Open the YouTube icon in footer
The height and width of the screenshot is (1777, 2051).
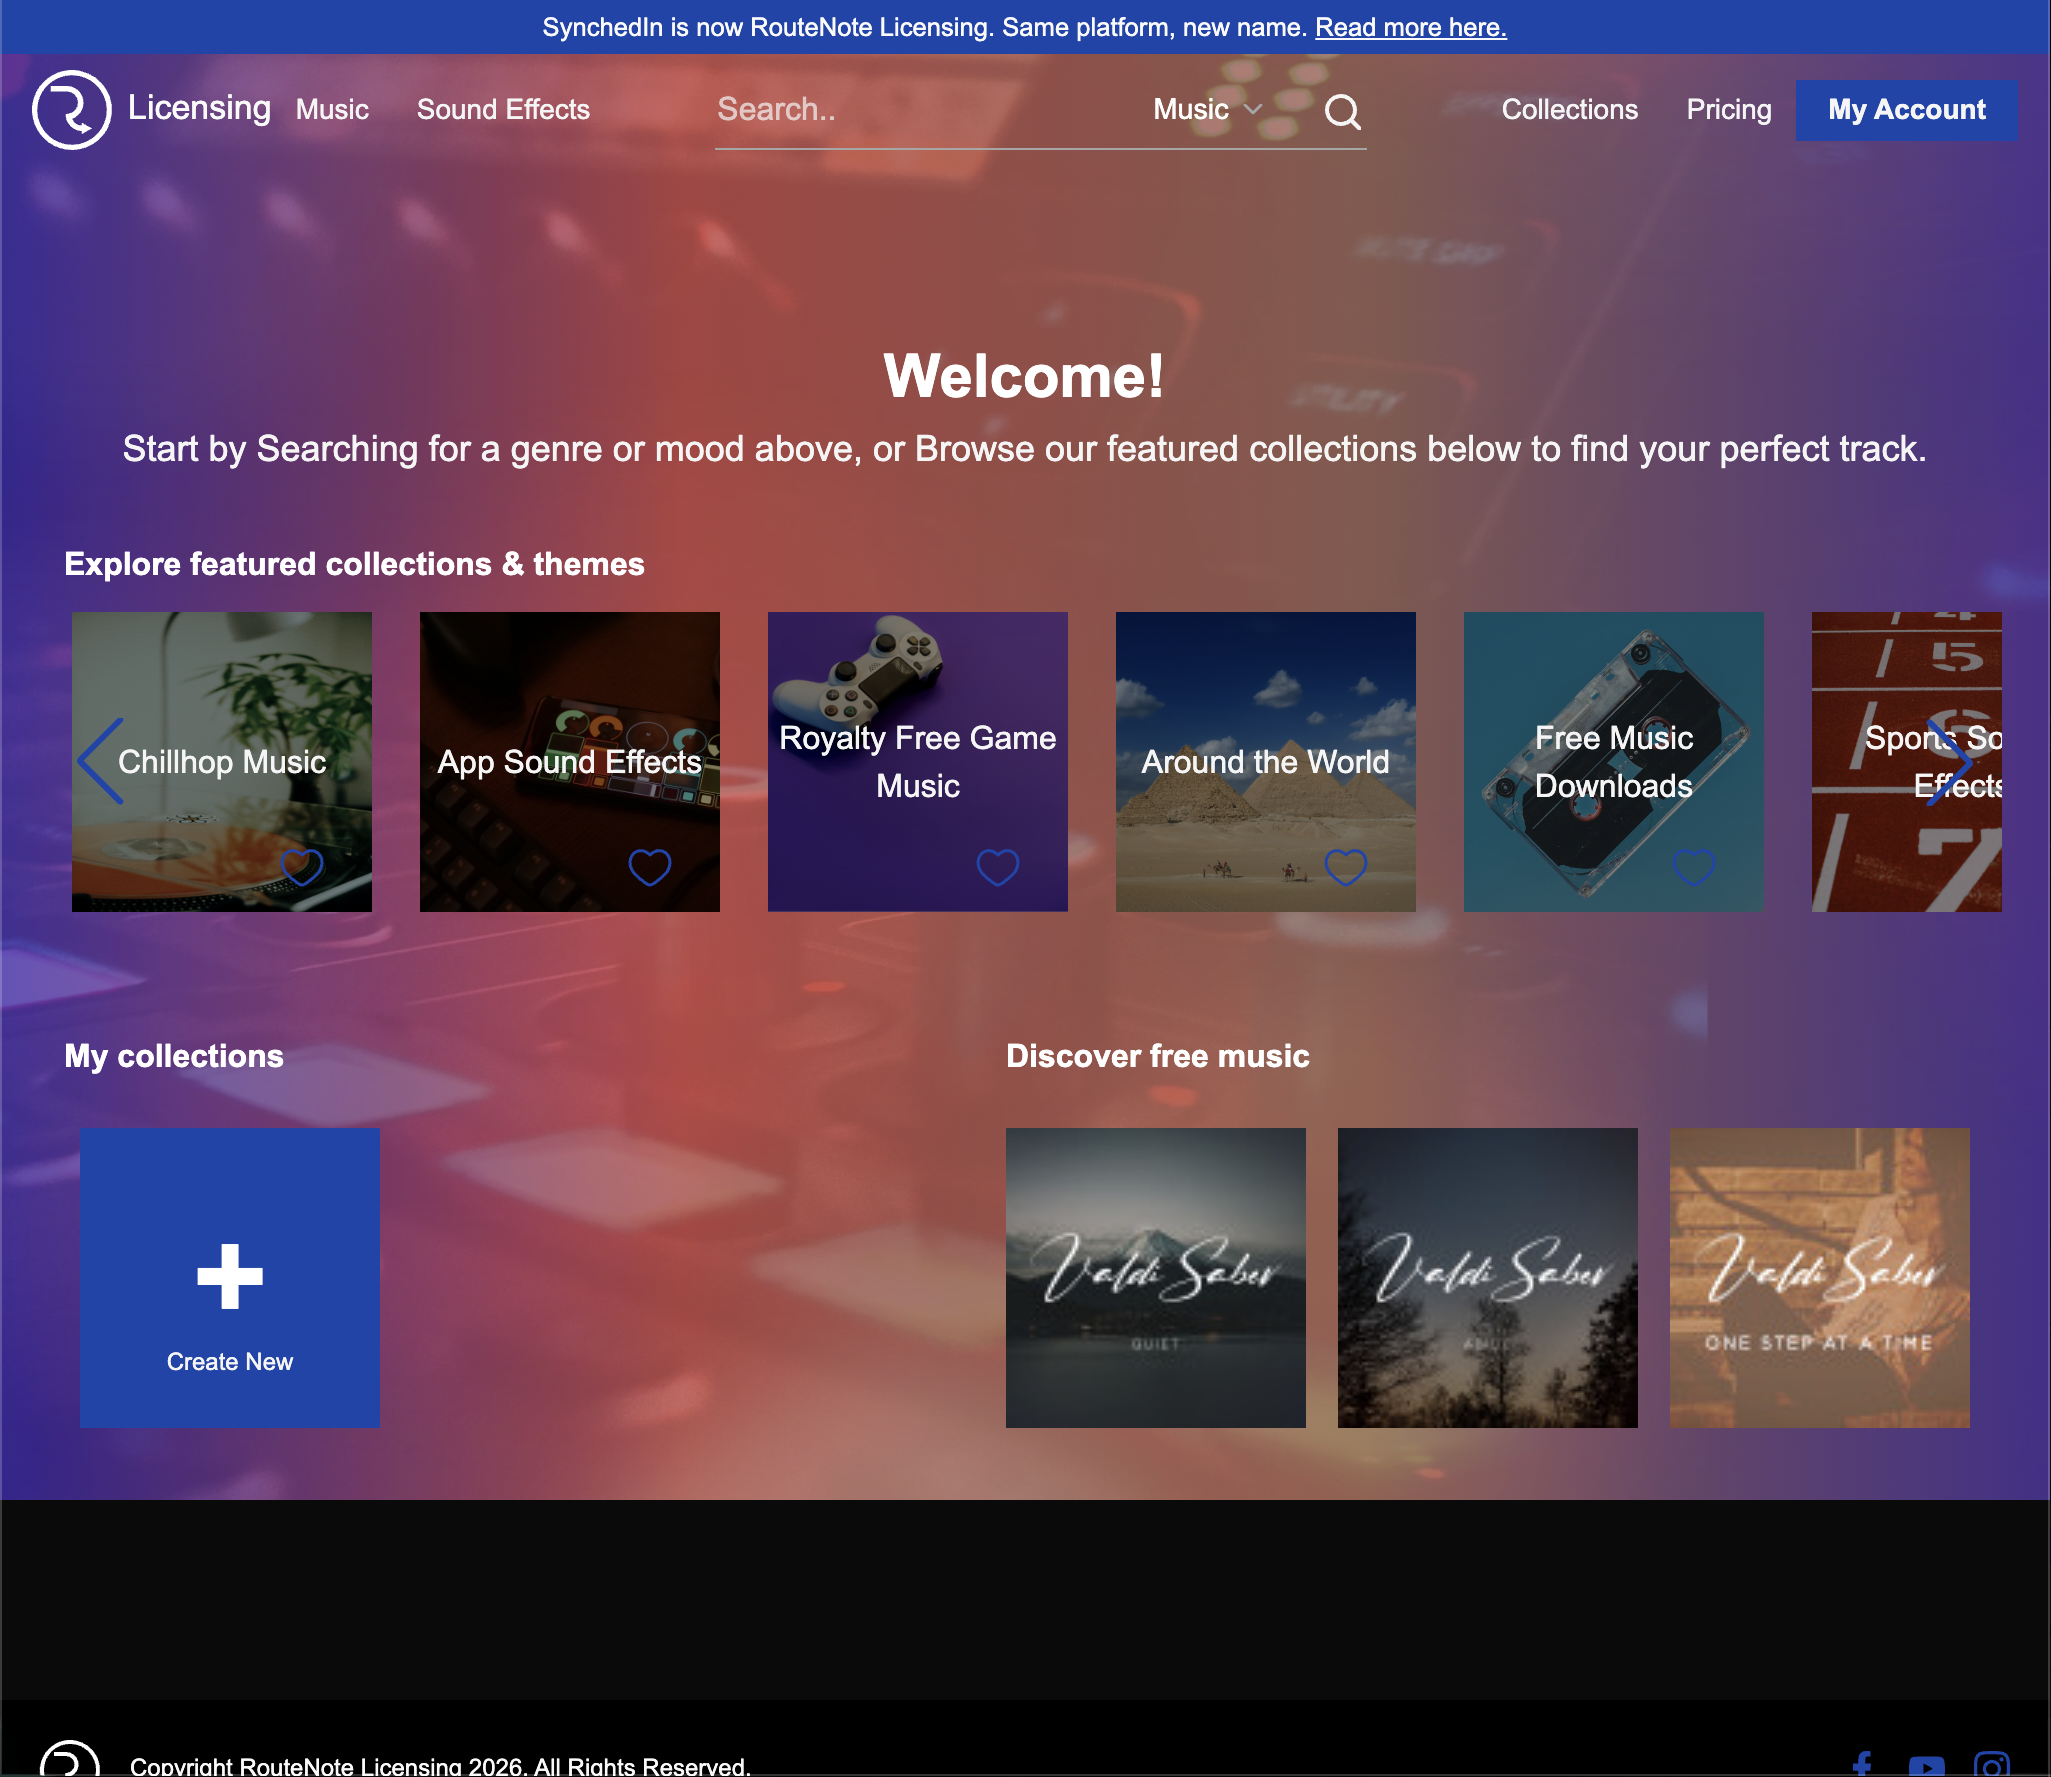pyautogui.click(x=1926, y=1766)
